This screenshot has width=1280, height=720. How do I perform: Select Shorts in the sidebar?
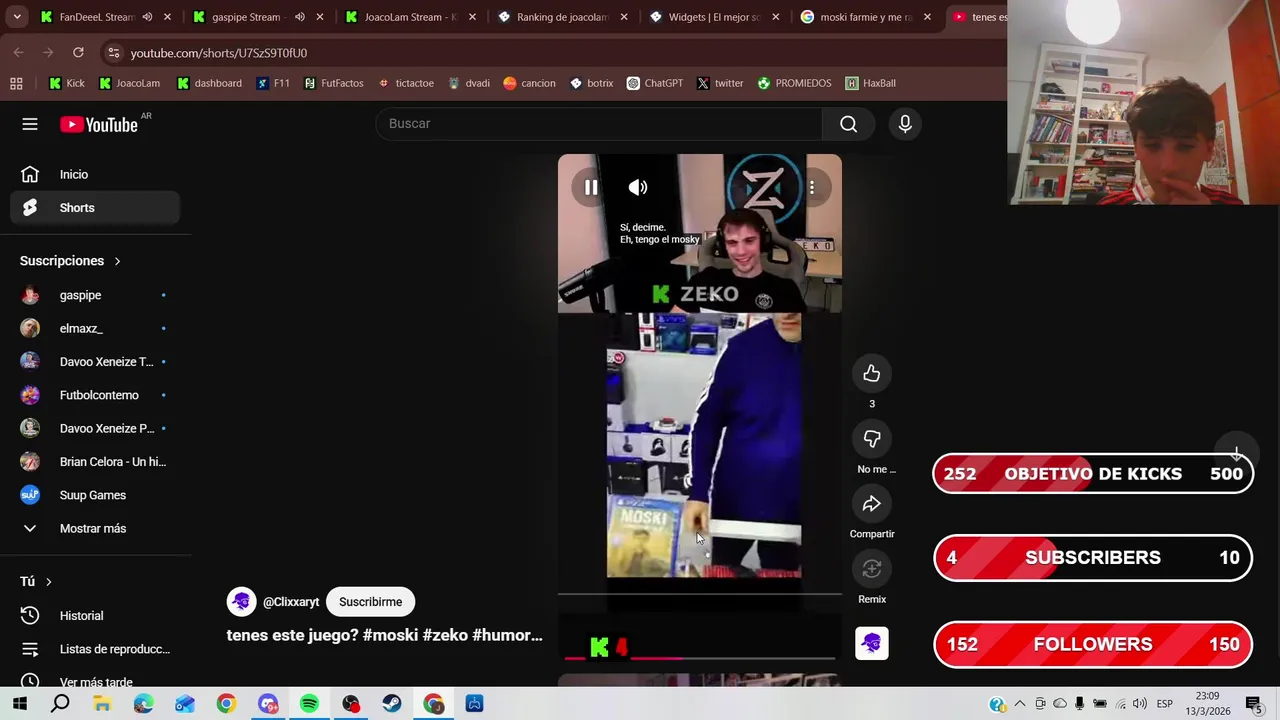pos(96,208)
